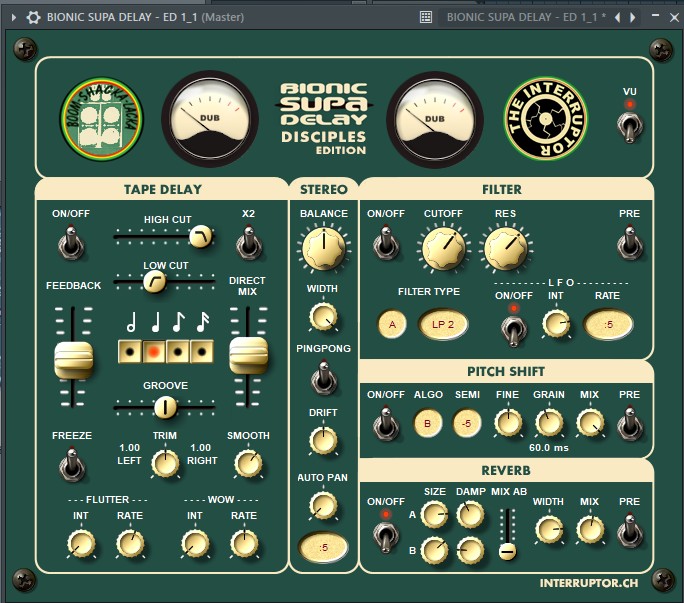
Task: Click the Reverb SIZE B knob
Action: [x=434, y=550]
